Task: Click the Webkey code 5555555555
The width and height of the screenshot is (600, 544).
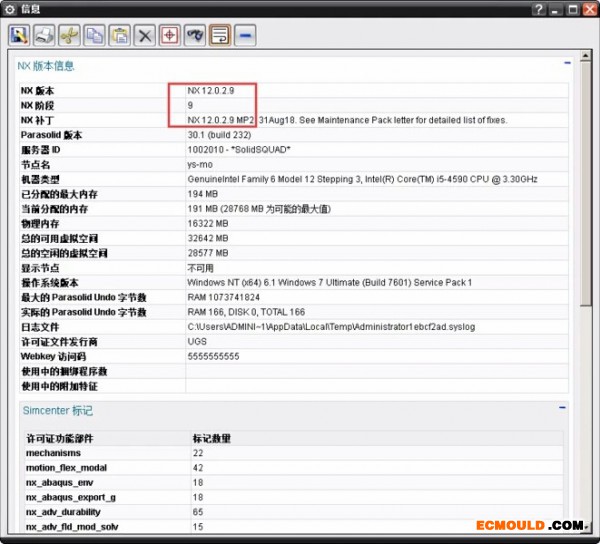Action: pos(214,357)
